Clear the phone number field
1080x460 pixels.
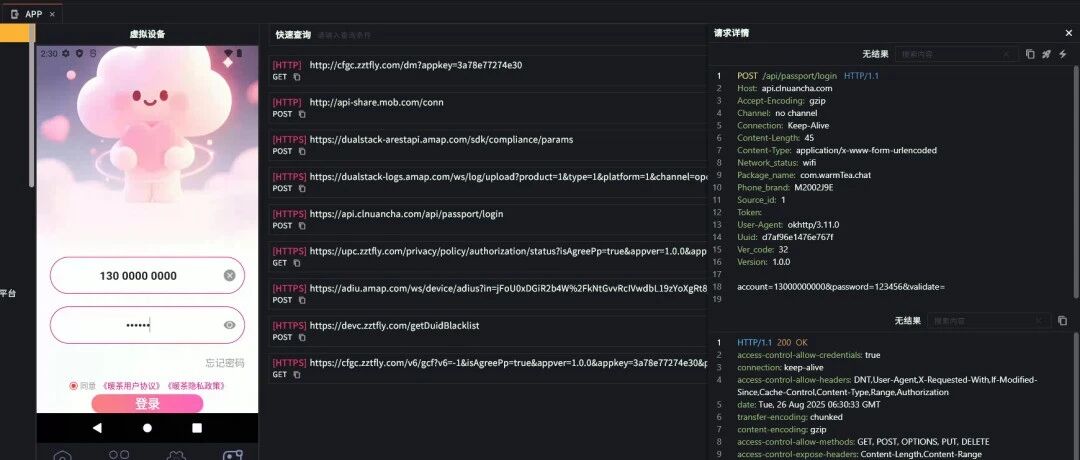[229, 275]
